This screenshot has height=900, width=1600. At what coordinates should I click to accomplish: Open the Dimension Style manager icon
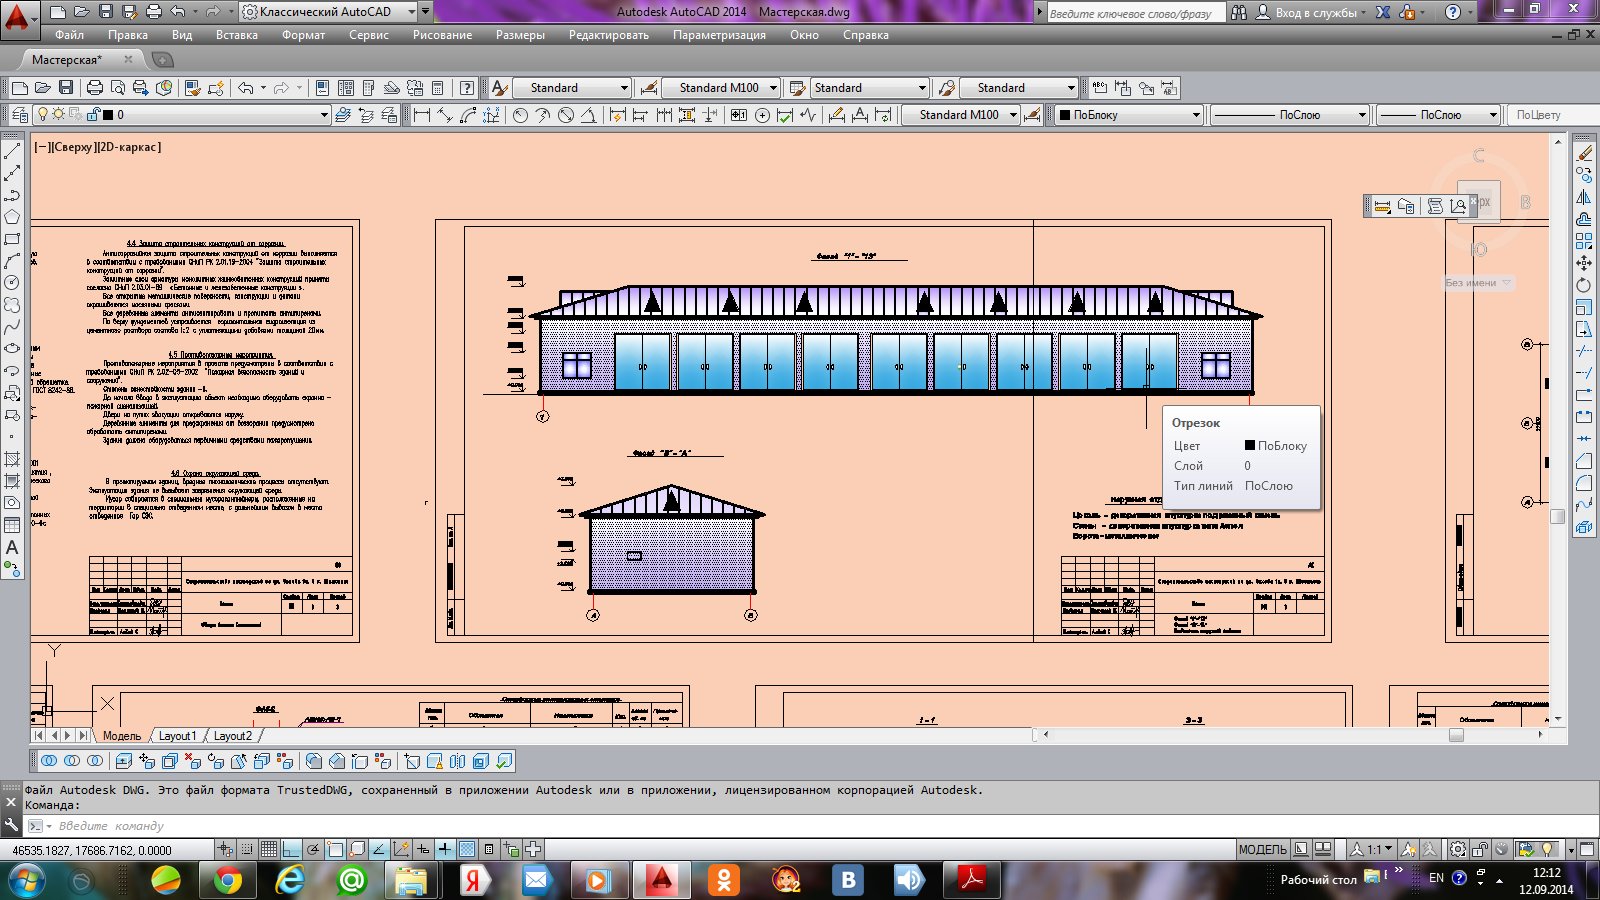649,88
